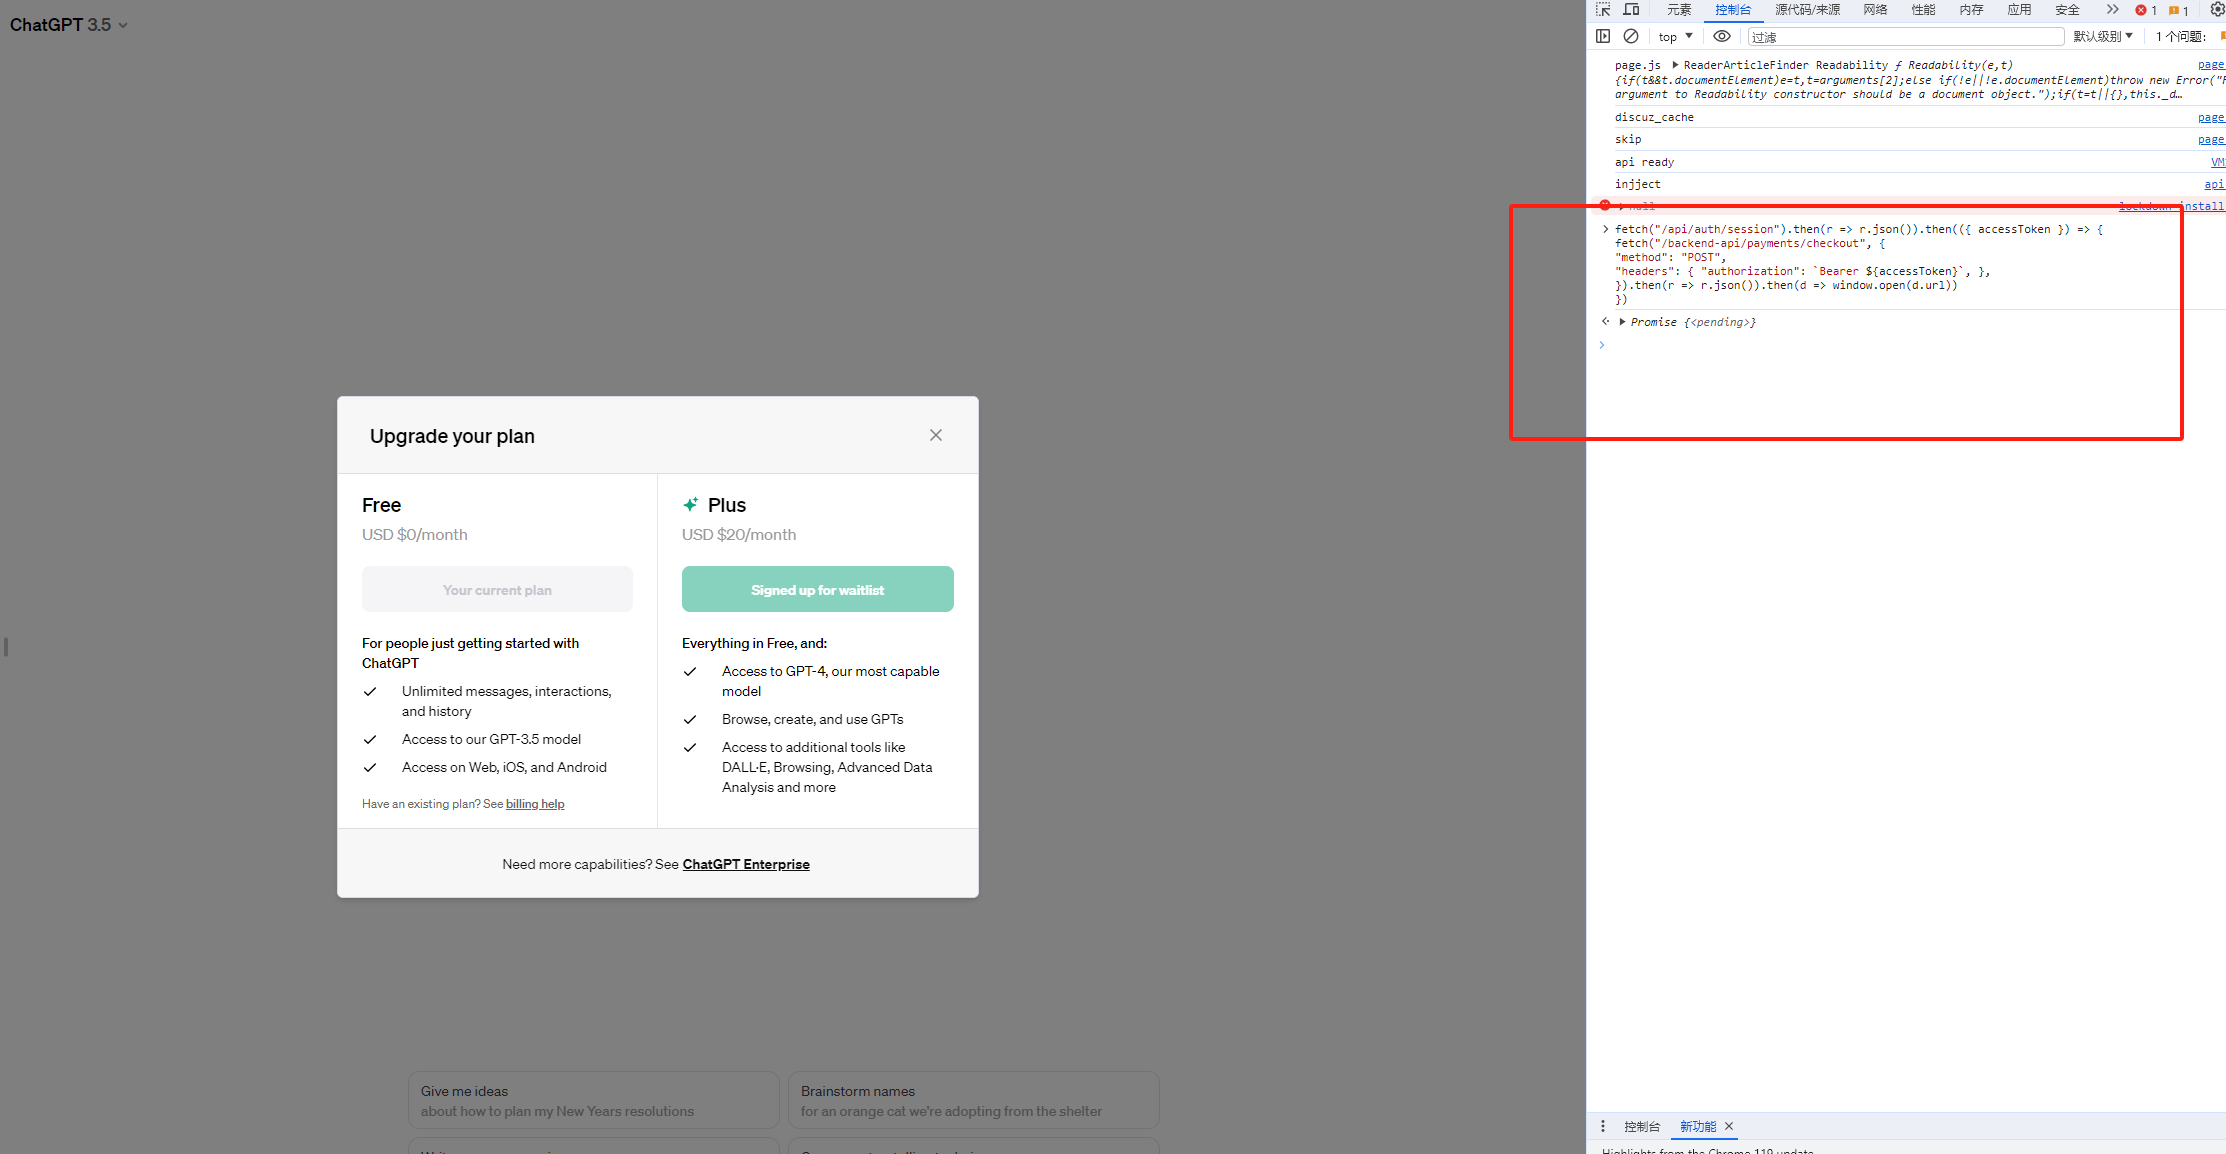This screenshot has width=2226, height=1154.
Task: Open the api source link on injject row
Action: 2214,184
